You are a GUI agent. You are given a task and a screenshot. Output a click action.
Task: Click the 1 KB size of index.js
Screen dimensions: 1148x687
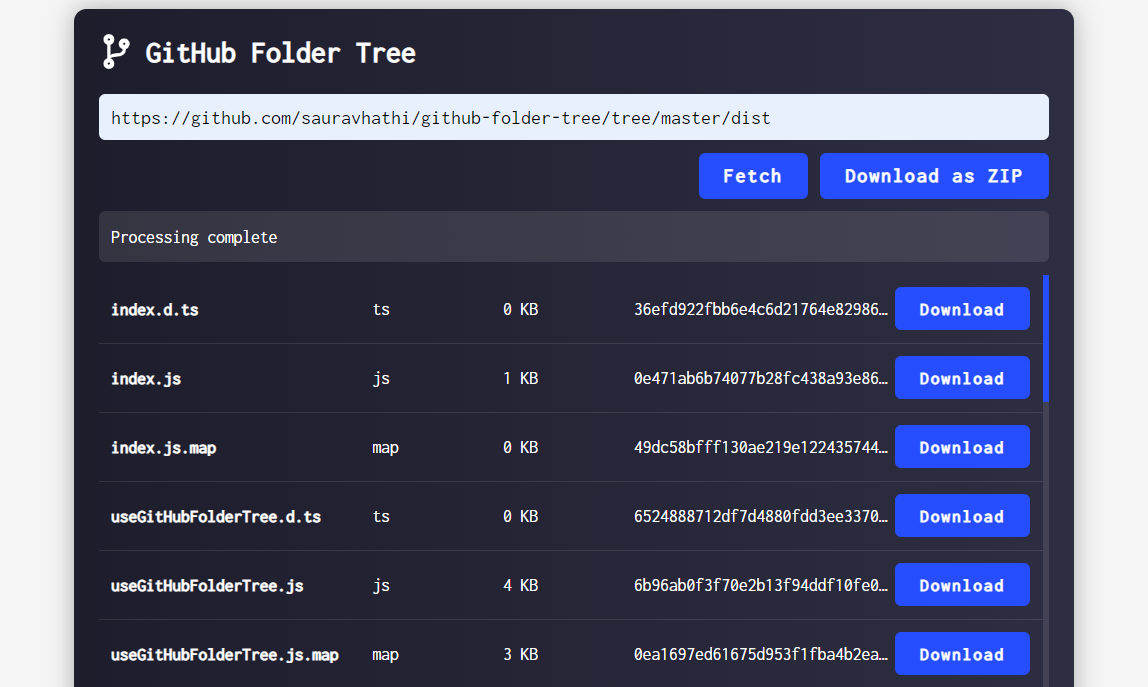[x=521, y=379]
